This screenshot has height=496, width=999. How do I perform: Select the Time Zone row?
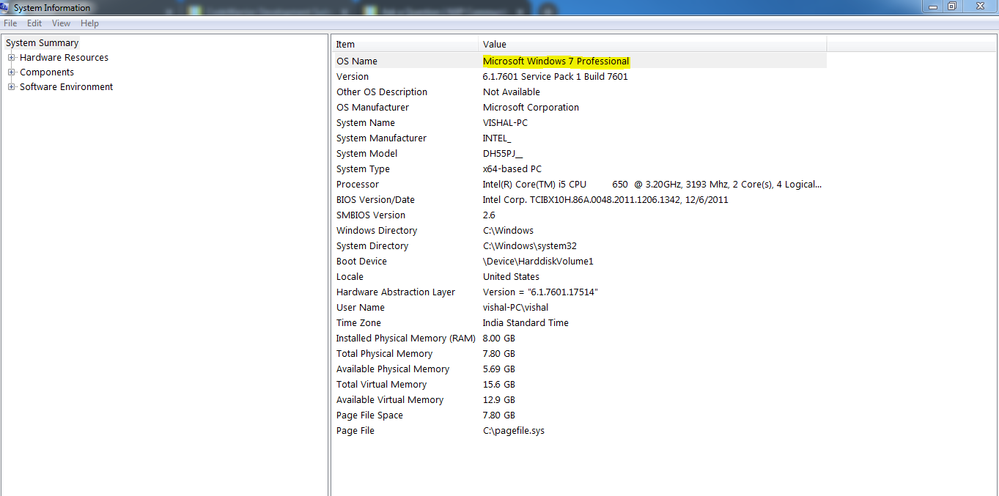coord(580,323)
